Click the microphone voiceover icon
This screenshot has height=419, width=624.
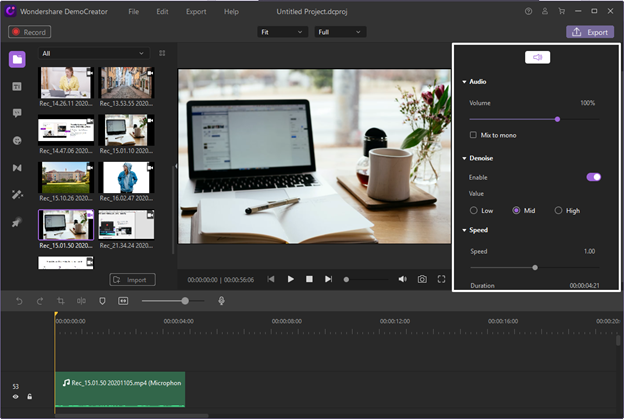pos(221,300)
